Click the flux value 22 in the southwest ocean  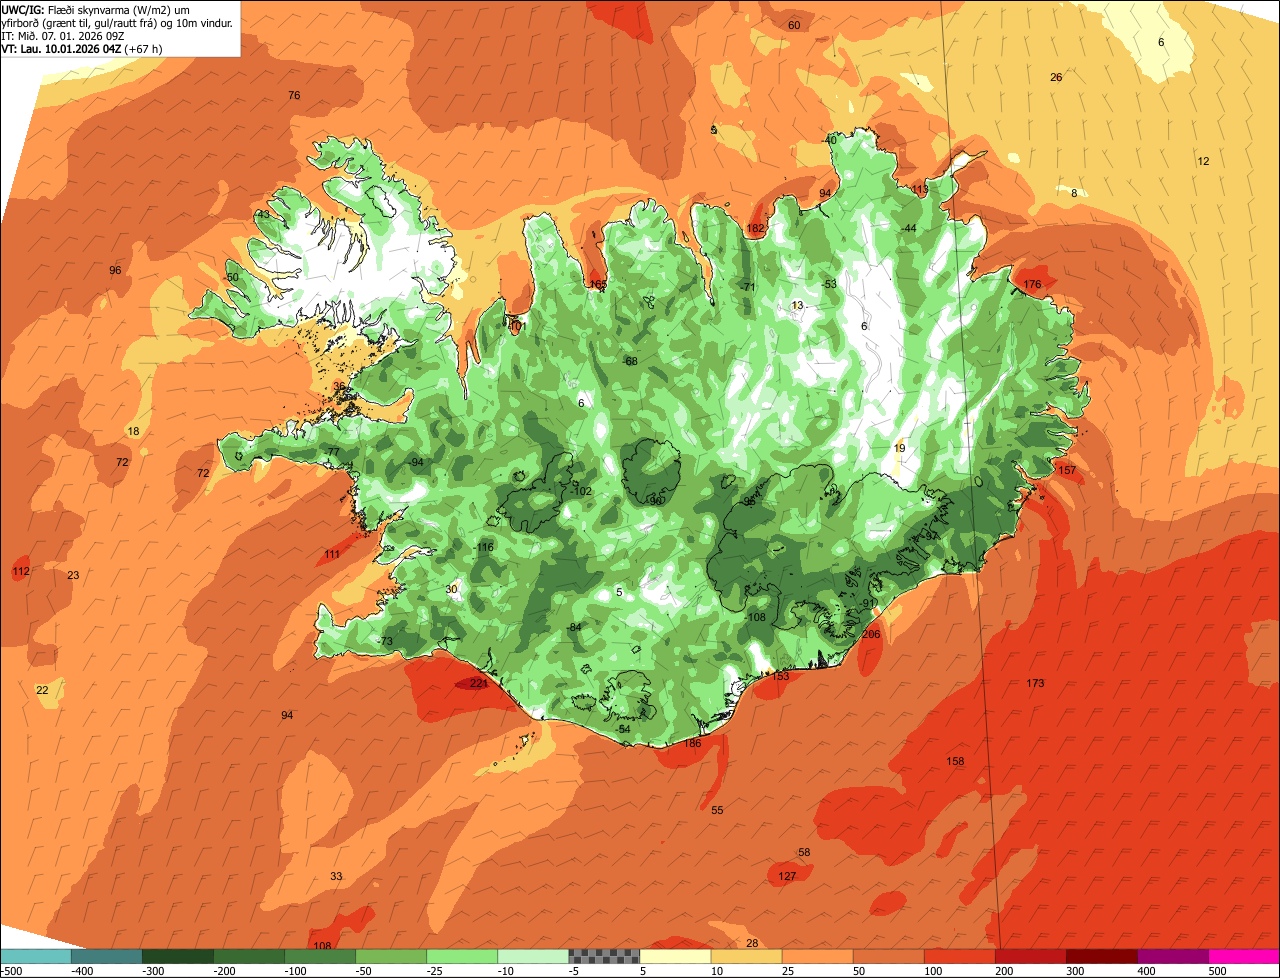click(42, 691)
